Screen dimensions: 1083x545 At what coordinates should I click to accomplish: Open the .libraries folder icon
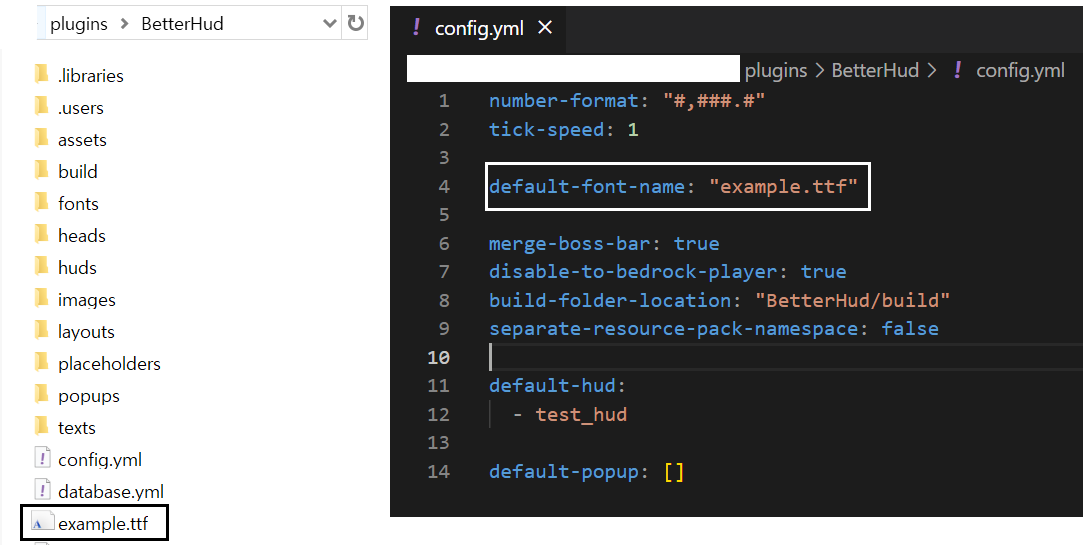tap(41, 74)
